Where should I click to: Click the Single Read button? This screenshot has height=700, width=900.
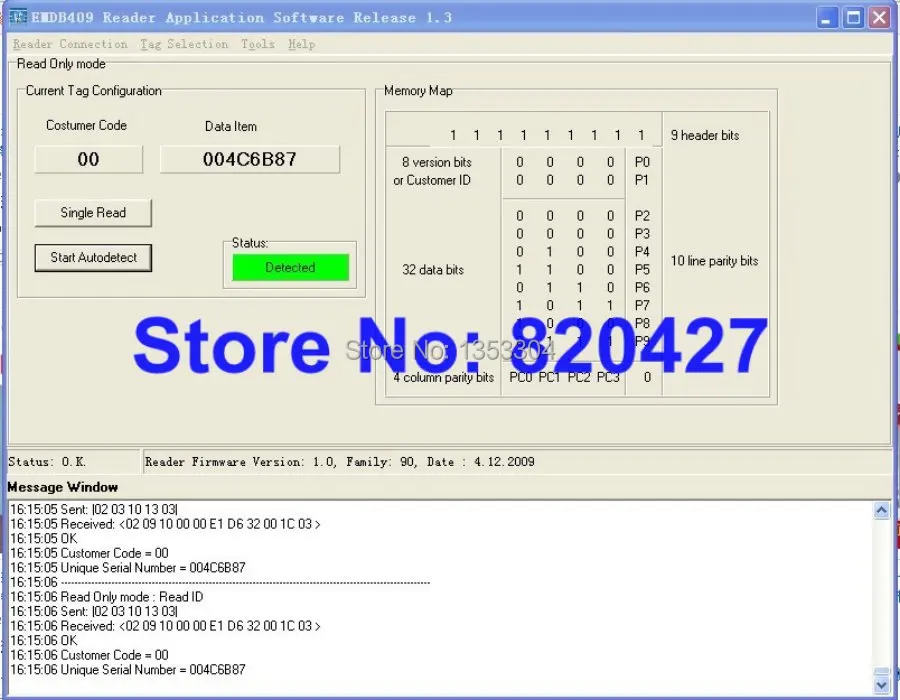(x=92, y=212)
